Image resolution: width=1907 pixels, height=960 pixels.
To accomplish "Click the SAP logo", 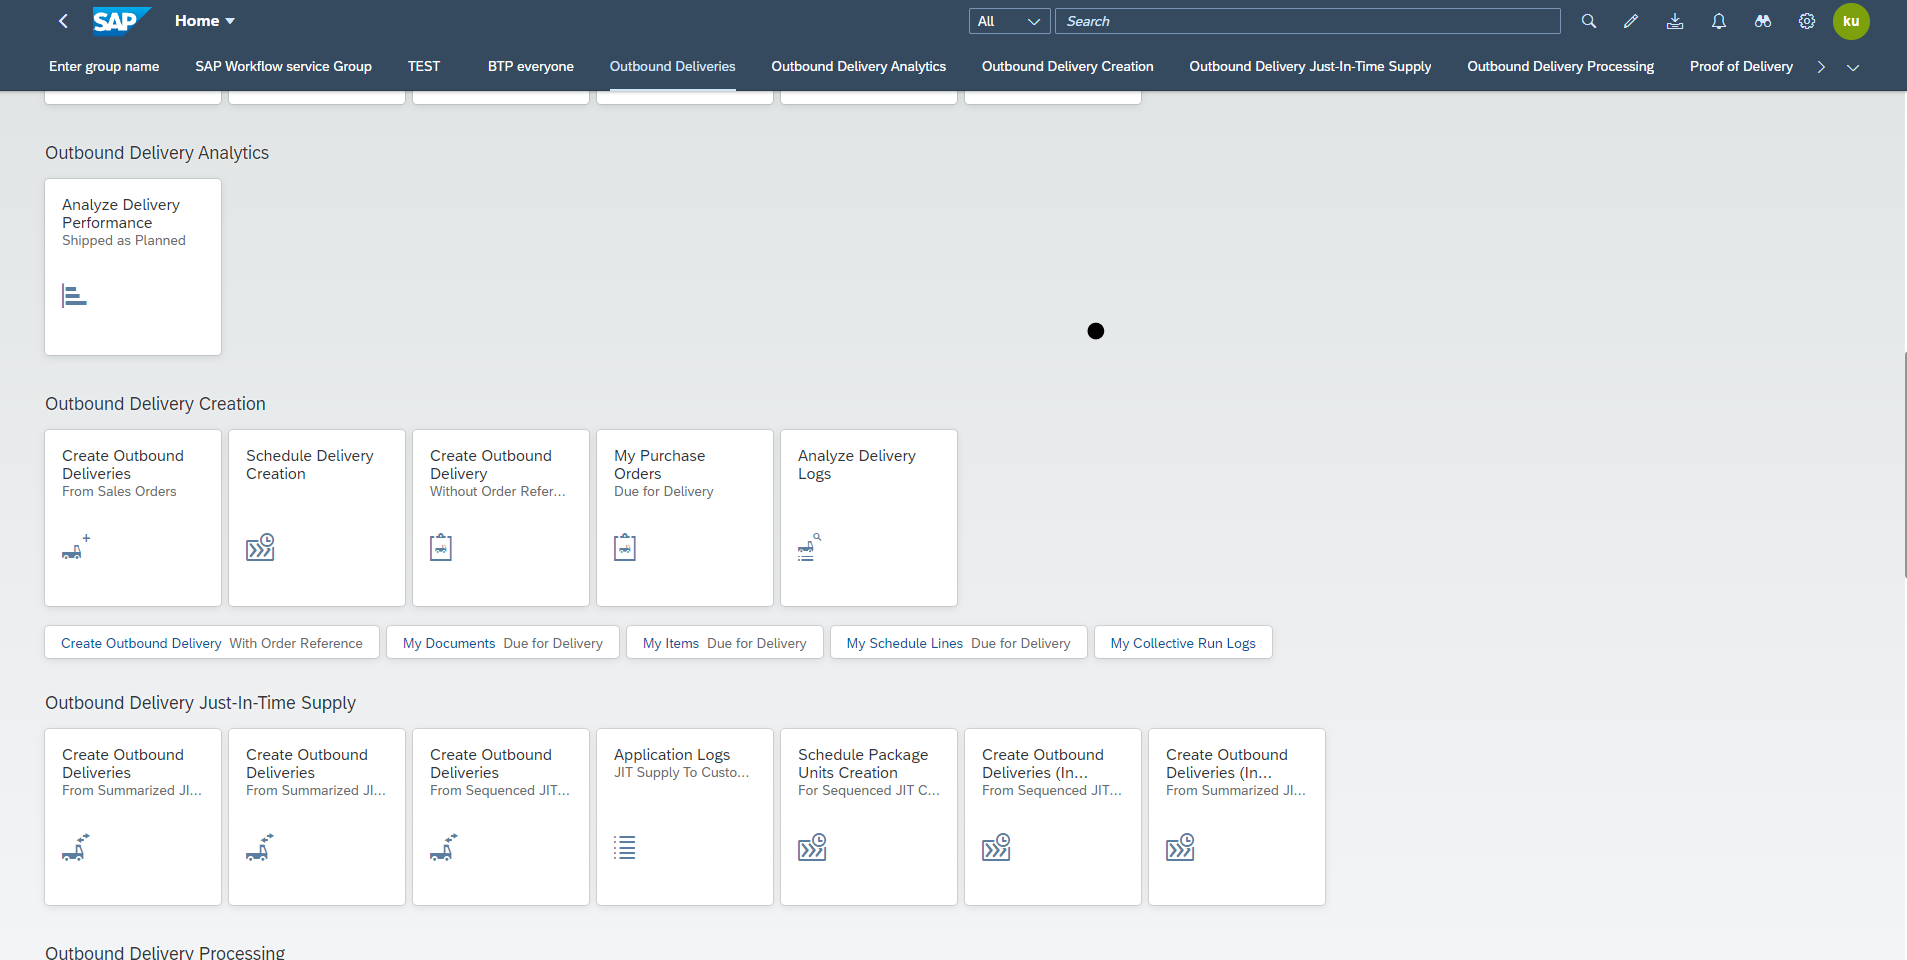I will (x=121, y=21).
